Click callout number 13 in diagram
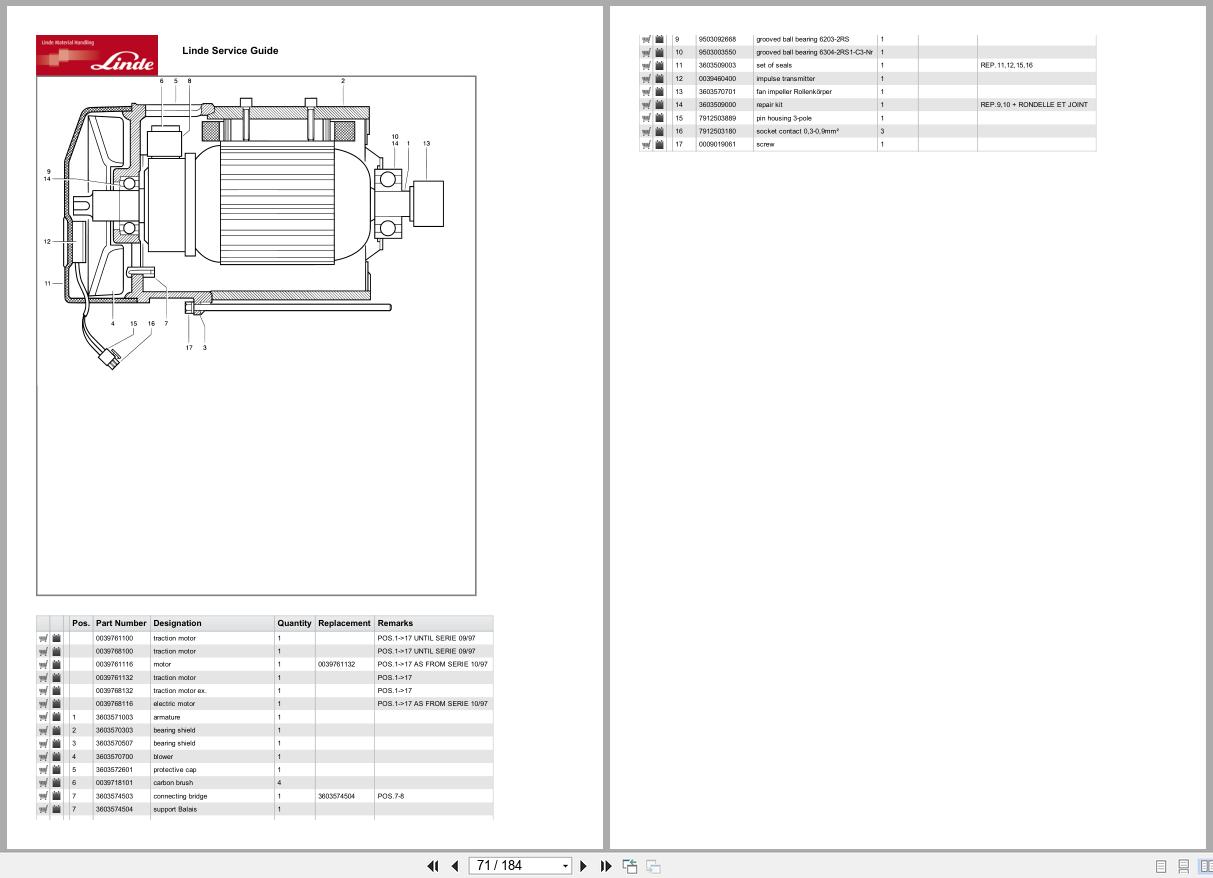 coord(426,143)
